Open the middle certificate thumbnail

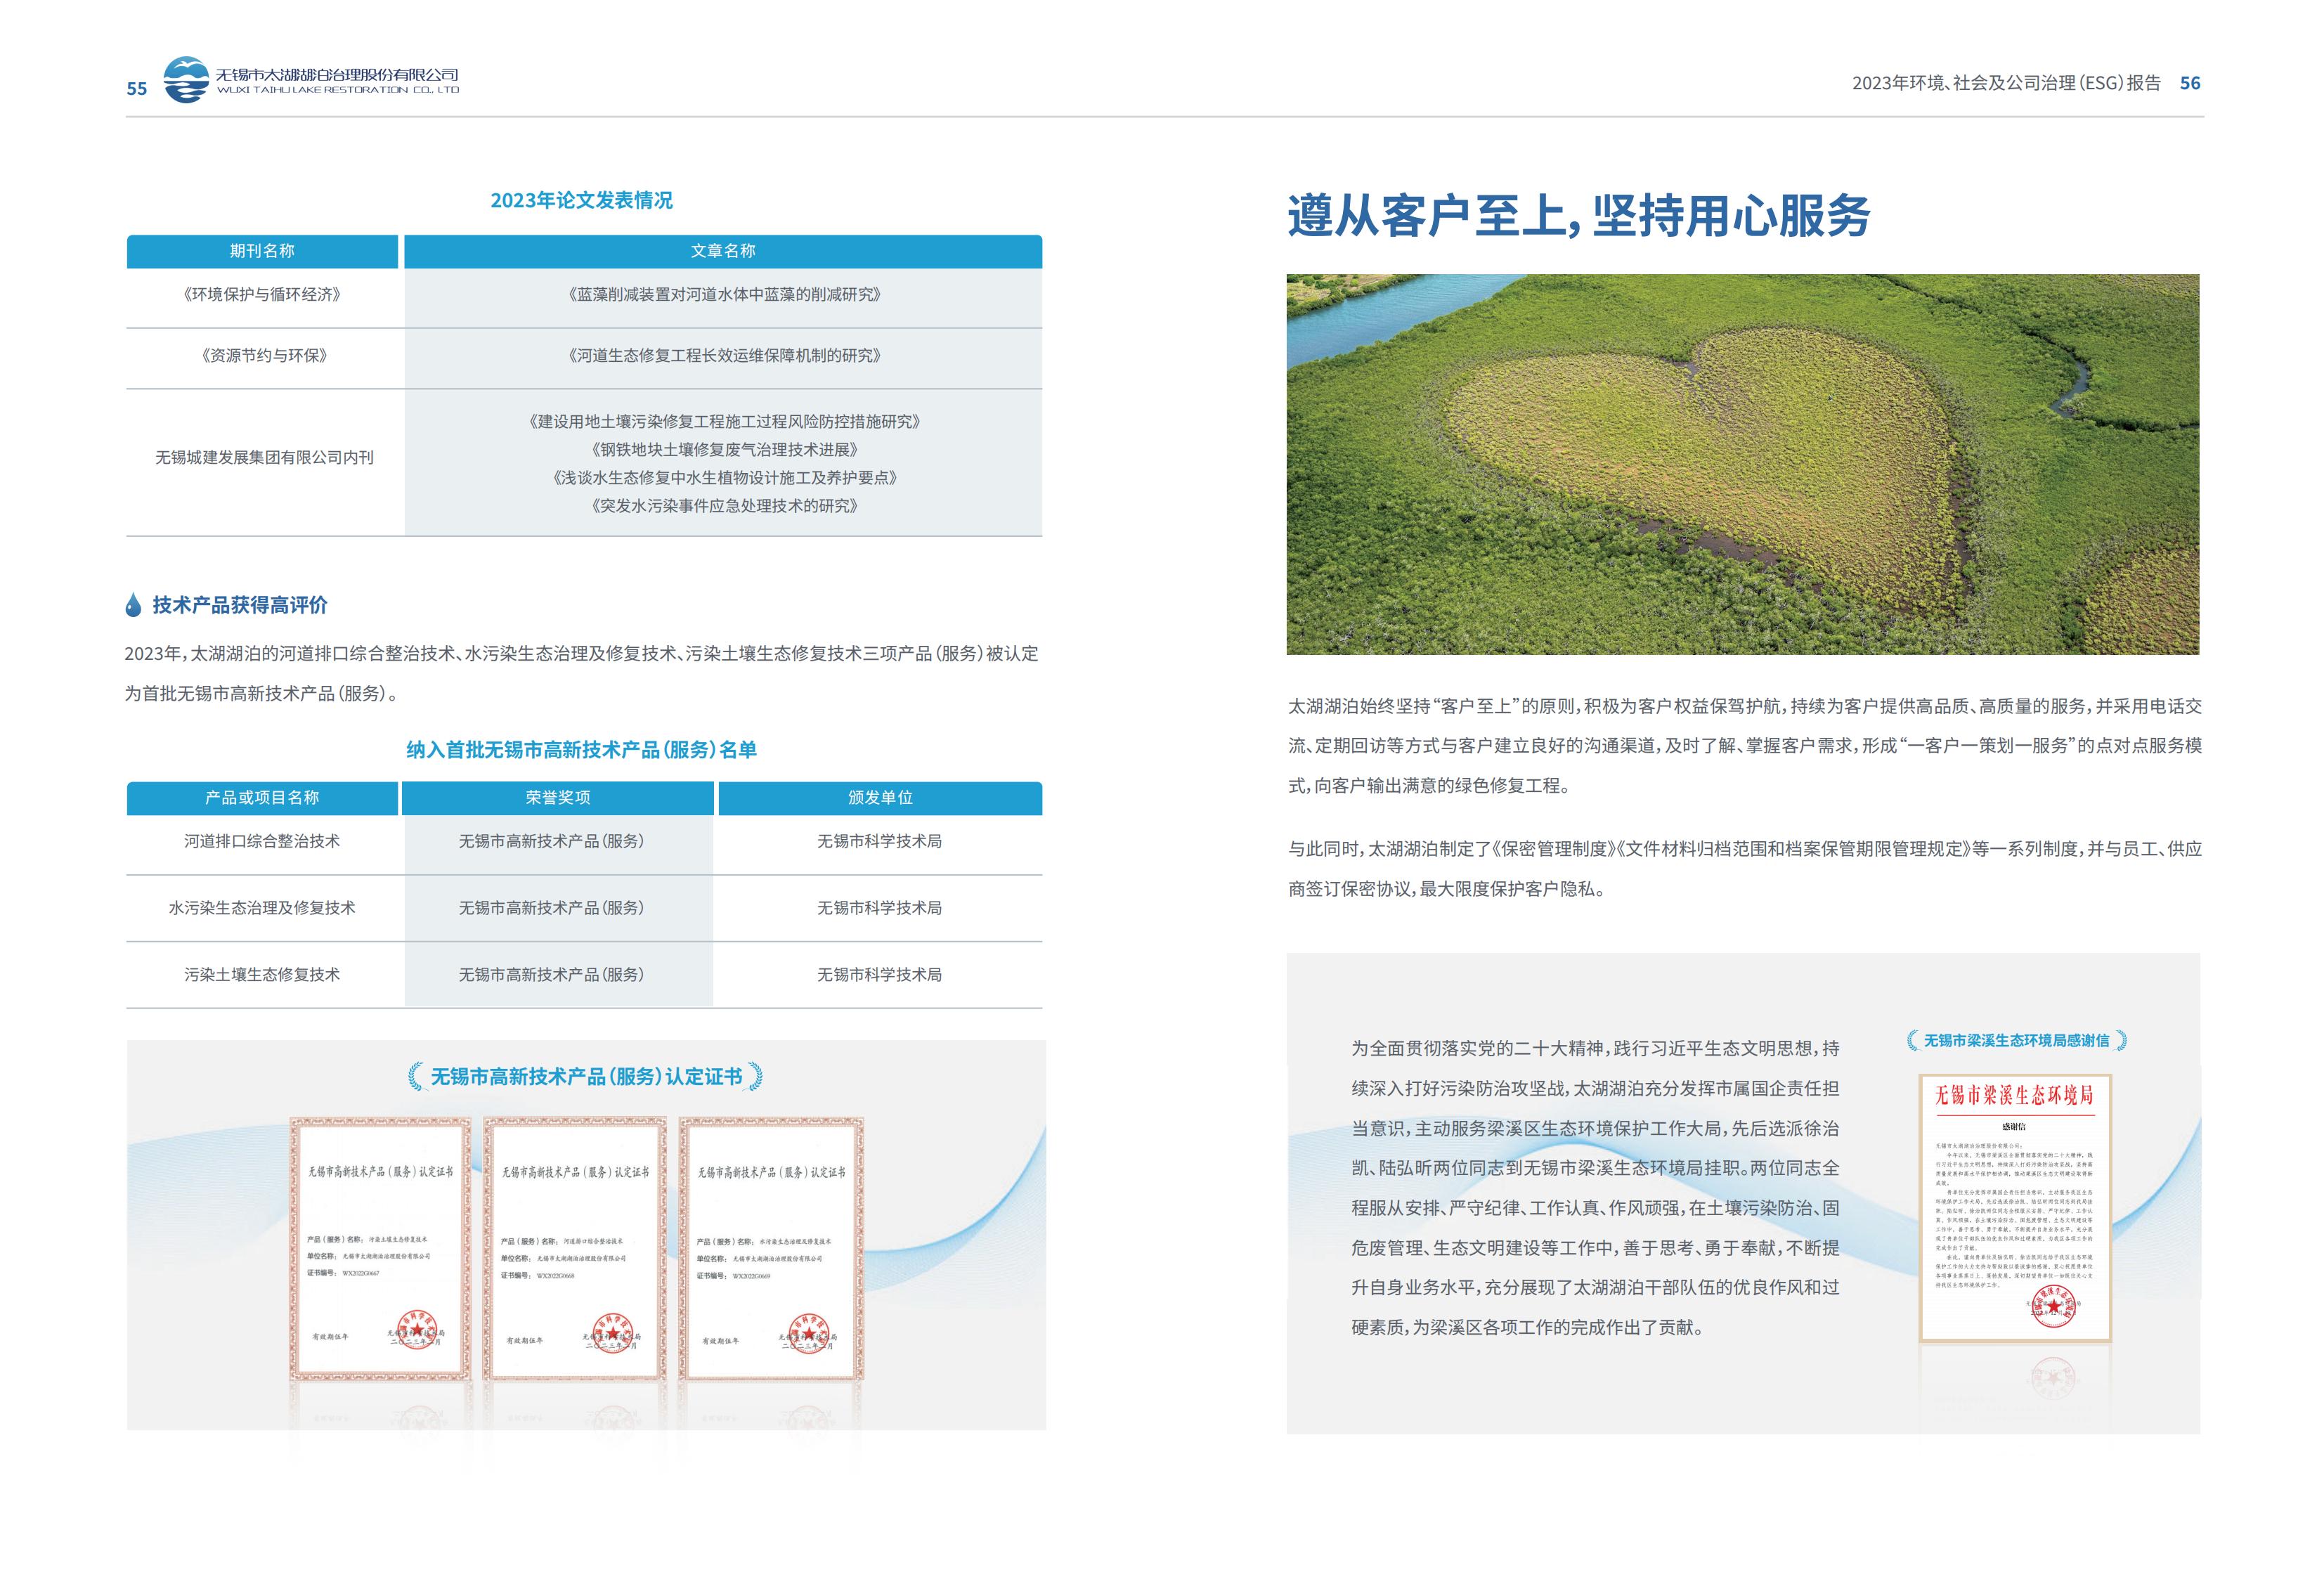coord(575,1248)
